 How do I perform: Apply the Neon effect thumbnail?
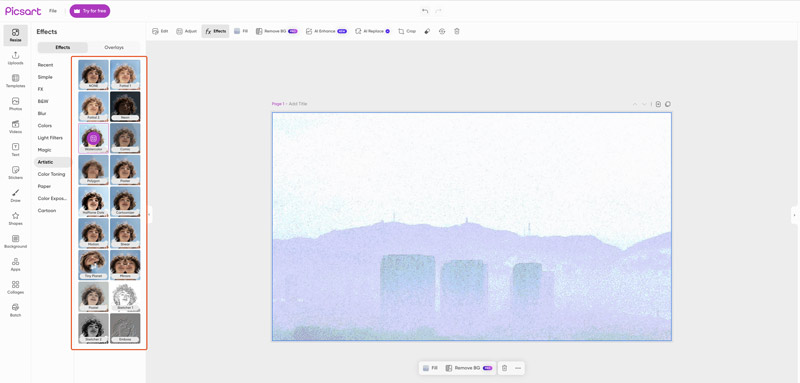125,106
